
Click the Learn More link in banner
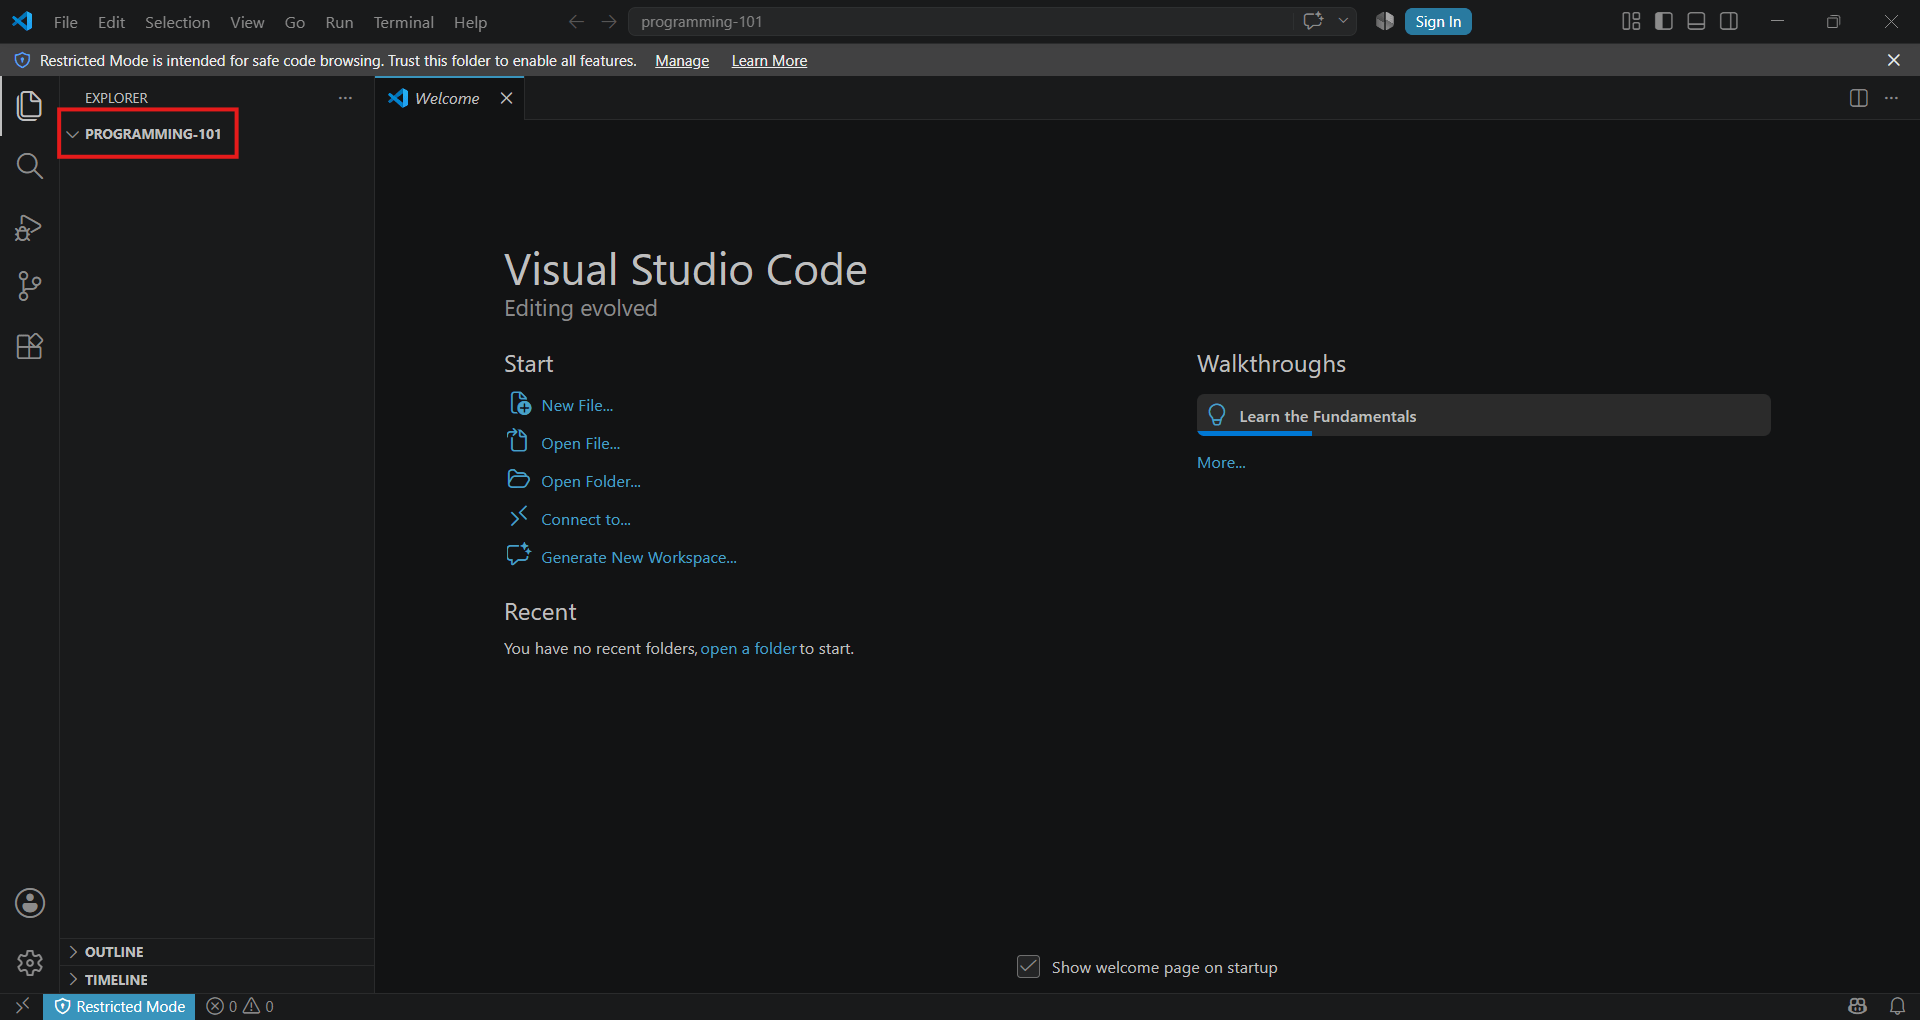click(769, 61)
